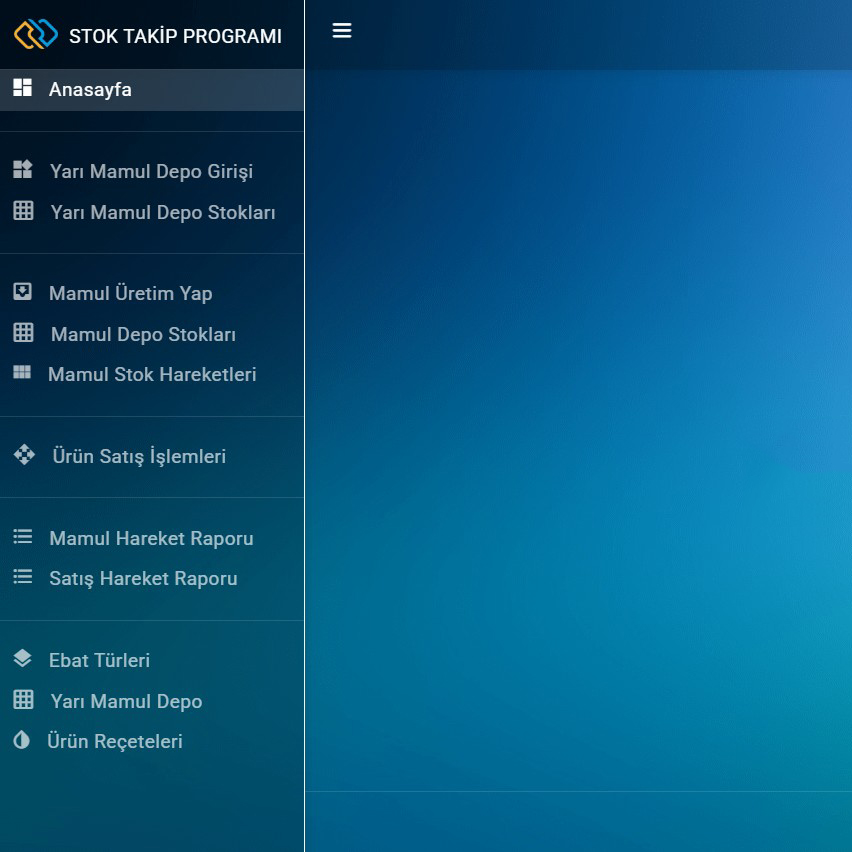Image resolution: width=852 pixels, height=852 pixels.
Task: Click the Mamul Stok Hareketleri icon
Action: click(x=22, y=372)
